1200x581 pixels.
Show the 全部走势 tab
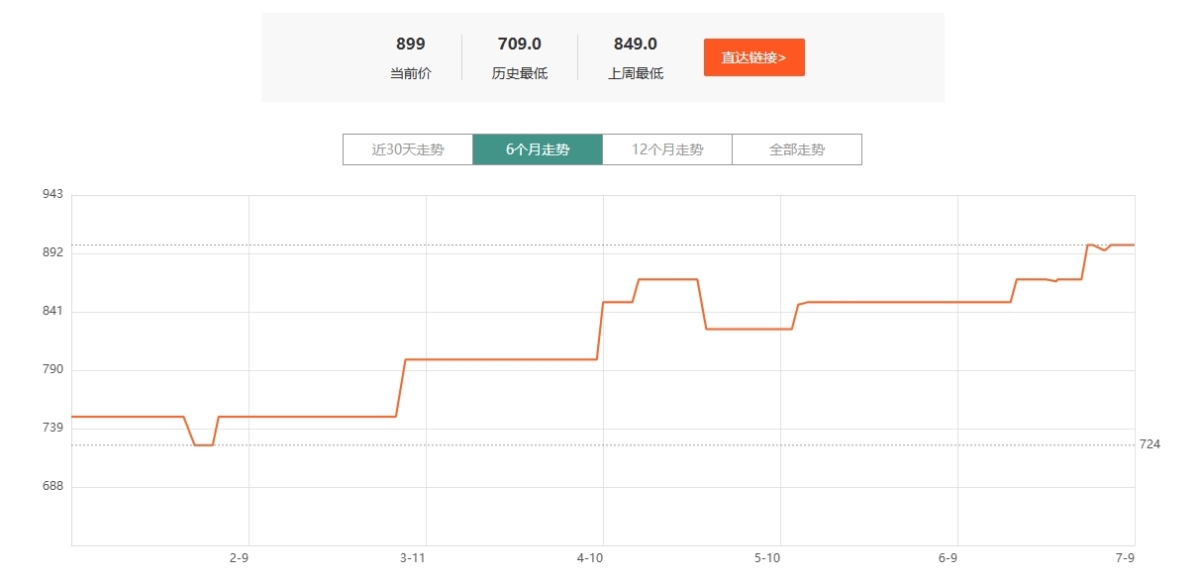pyautogui.click(x=797, y=150)
